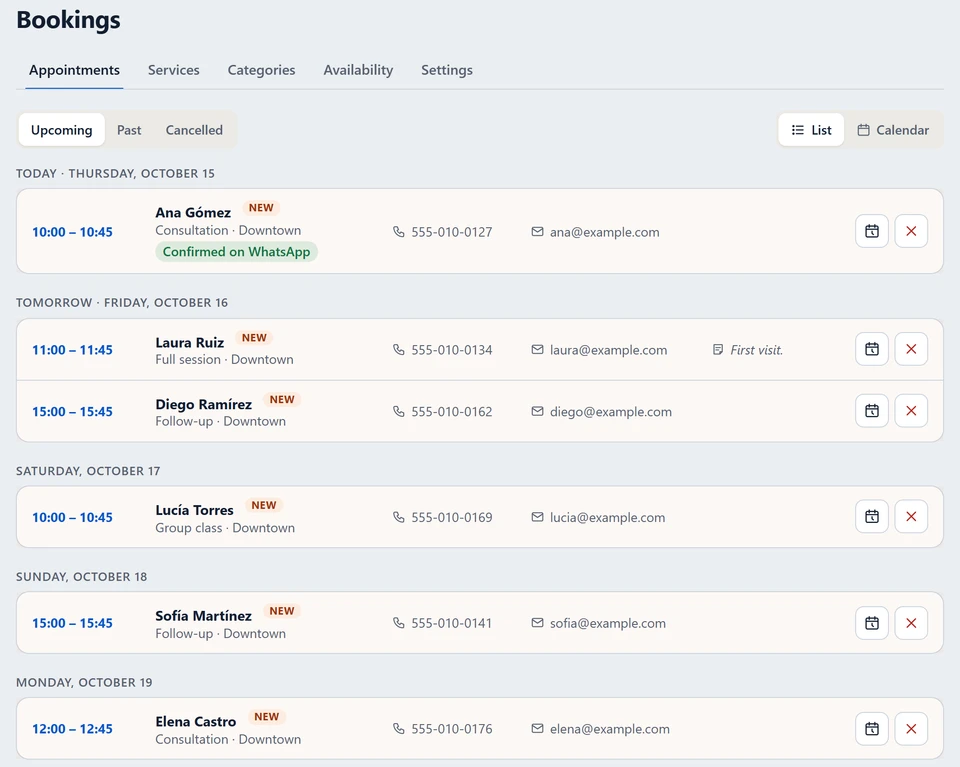Reschedule Ana Gómez's appointment via calendar icon
The image size is (960, 767).
tap(871, 231)
